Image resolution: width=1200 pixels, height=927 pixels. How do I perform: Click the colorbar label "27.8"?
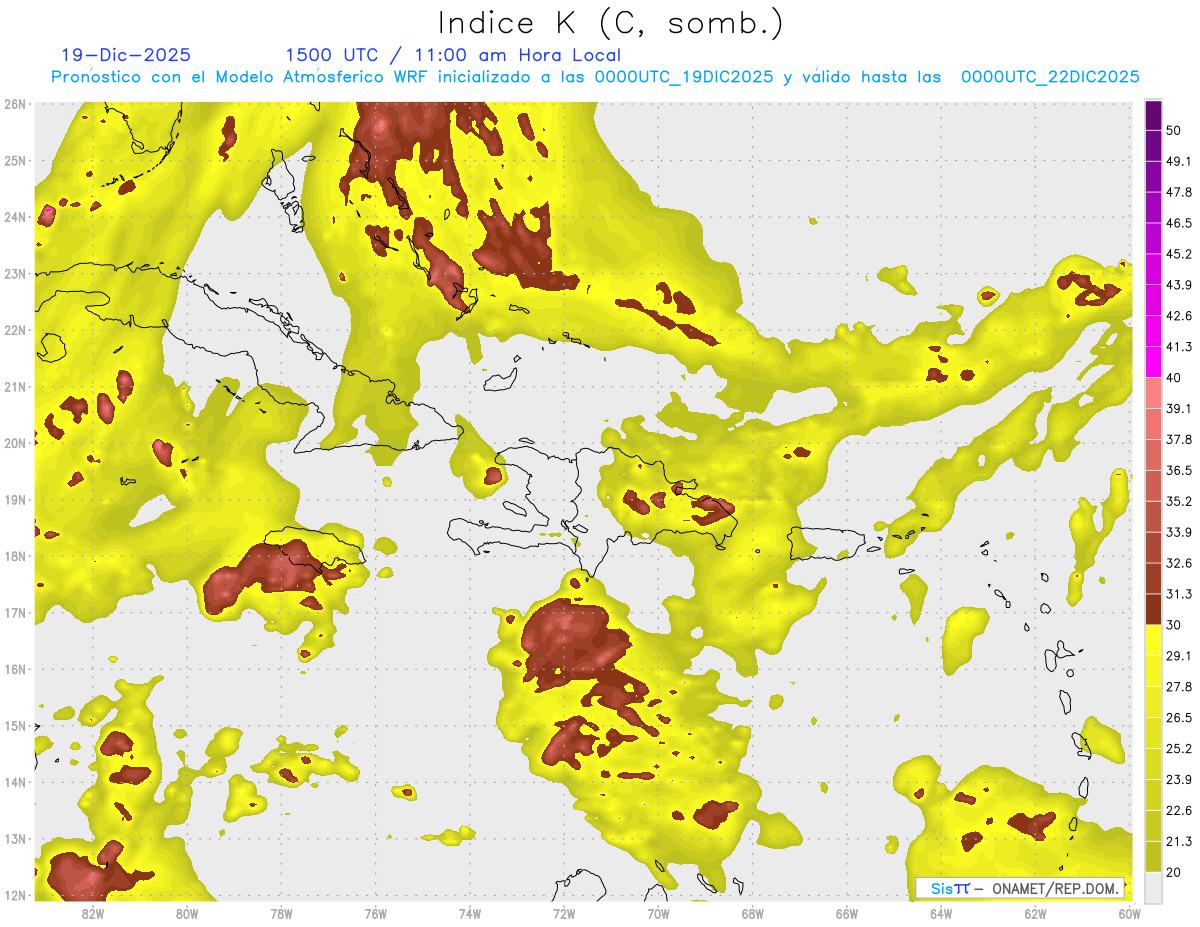pos(1179,687)
